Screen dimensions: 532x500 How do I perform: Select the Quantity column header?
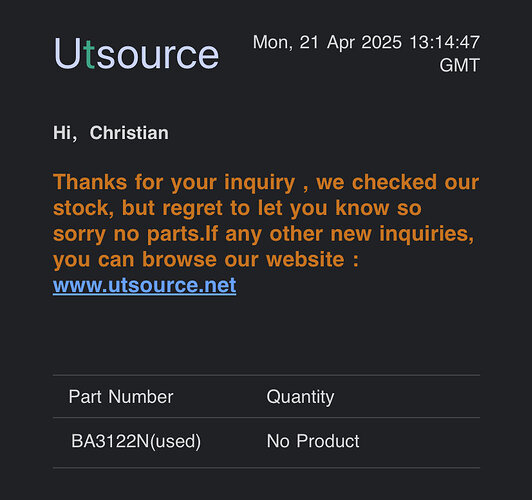(x=300, y=397)
